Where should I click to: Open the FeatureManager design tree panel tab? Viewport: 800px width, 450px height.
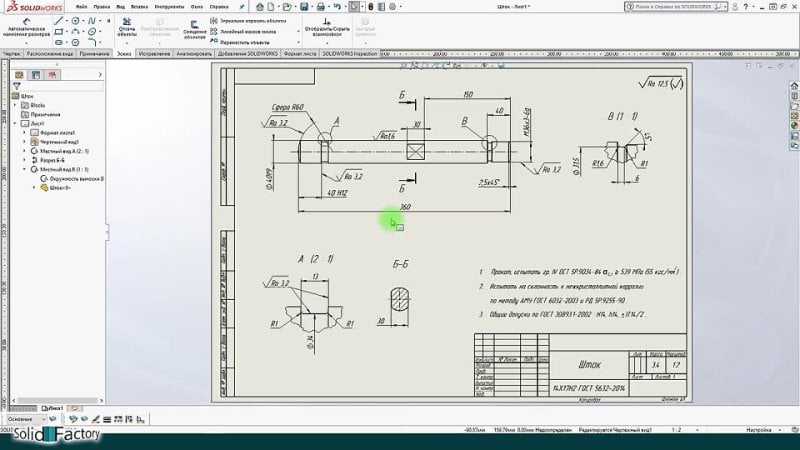click(21, 74)
